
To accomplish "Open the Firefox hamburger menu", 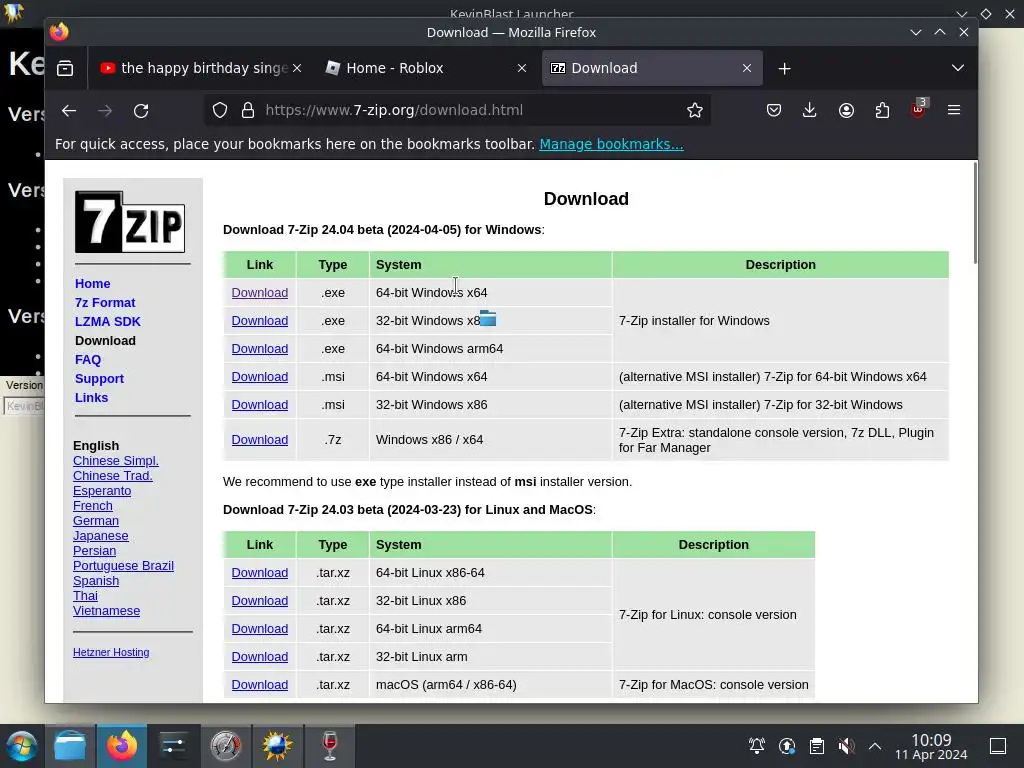I will (x=954, y=110).
